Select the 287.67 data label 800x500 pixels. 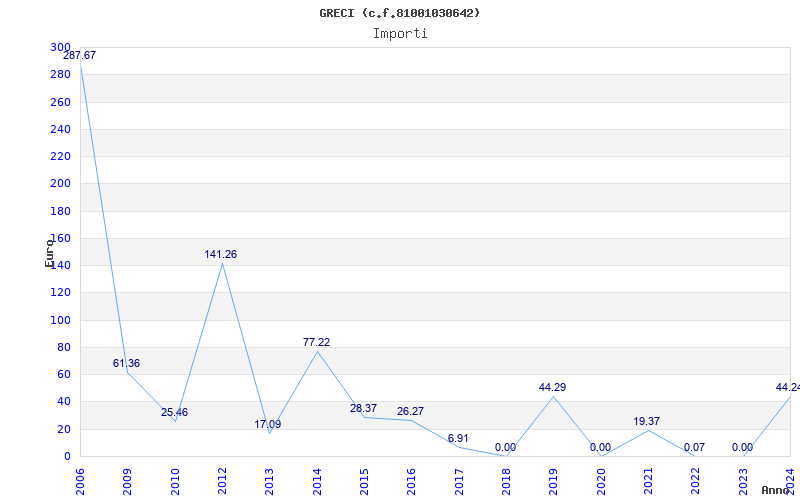click(80, 56)
